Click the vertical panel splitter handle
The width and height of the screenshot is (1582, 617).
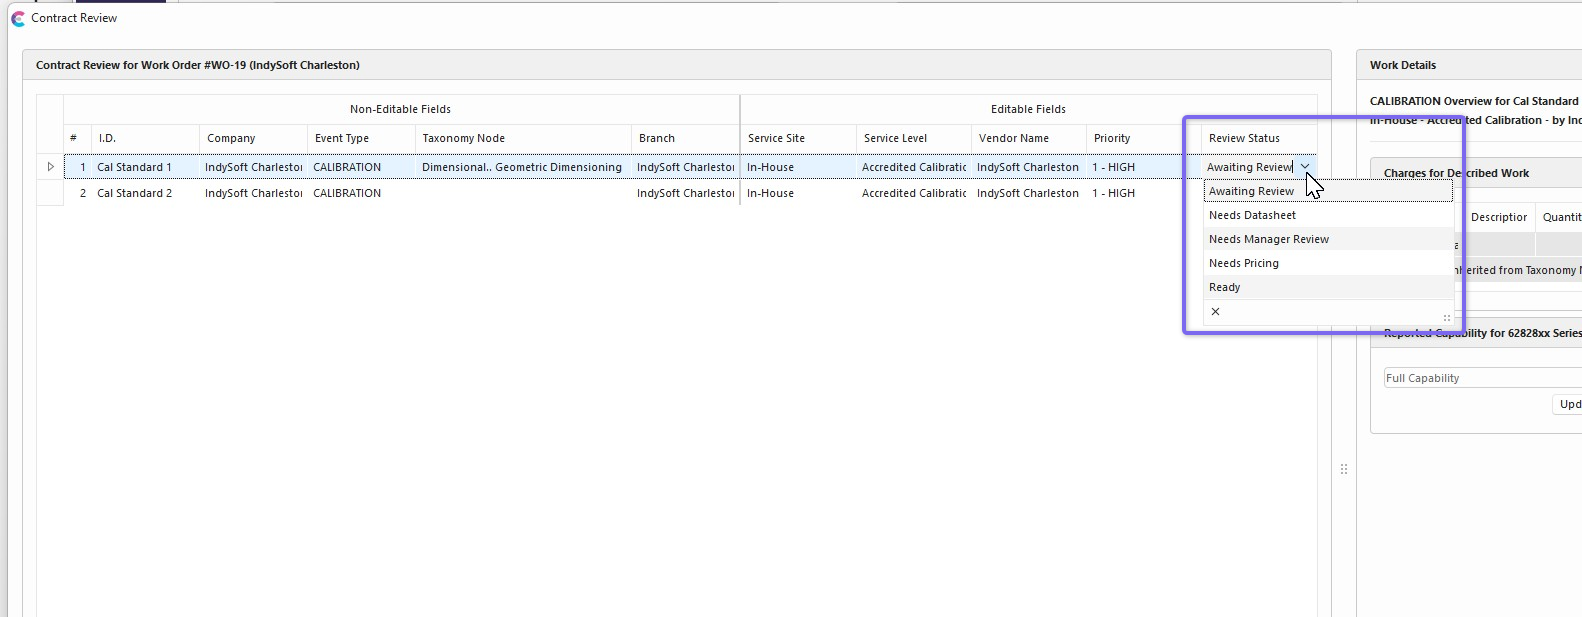(1343, 469)
